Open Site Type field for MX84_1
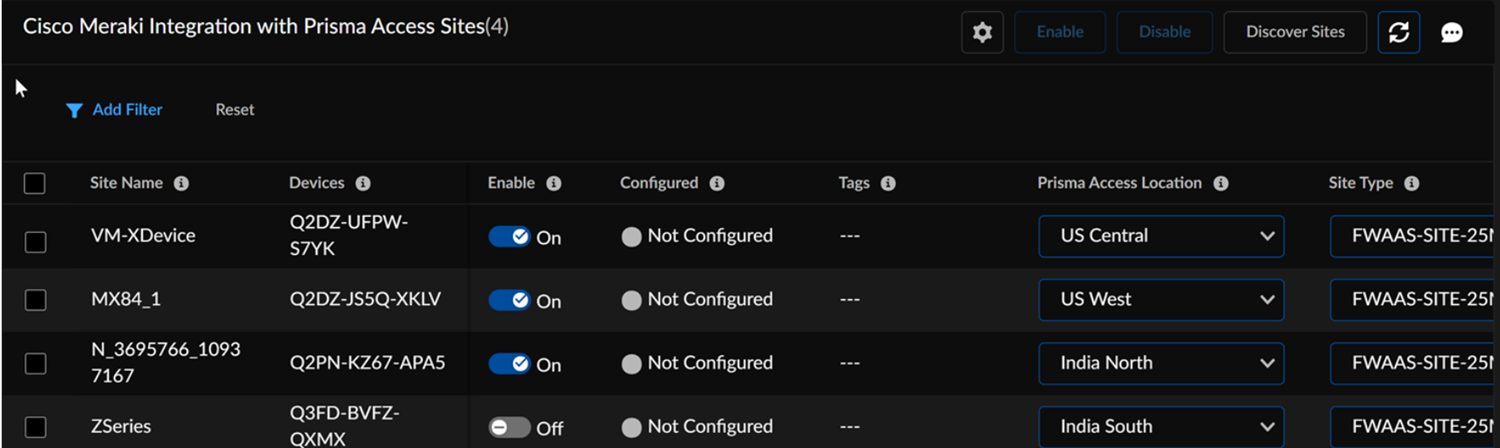The height and width of the screenshot is (448, 1500). (1415, 300)
